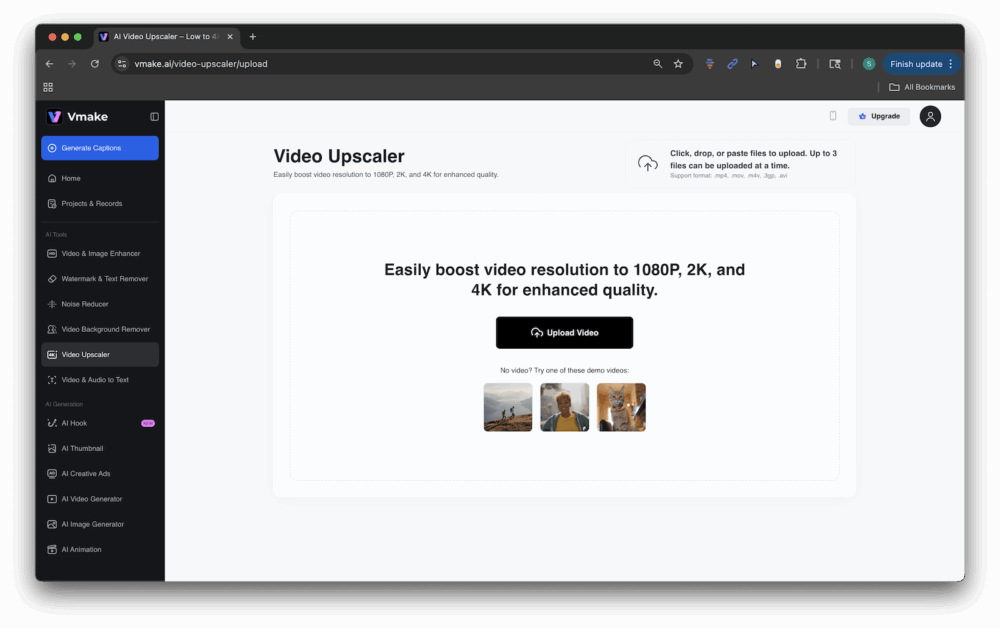Go to Projects & Records
This screenshot has width=1000, height=628.
(91, 204)
